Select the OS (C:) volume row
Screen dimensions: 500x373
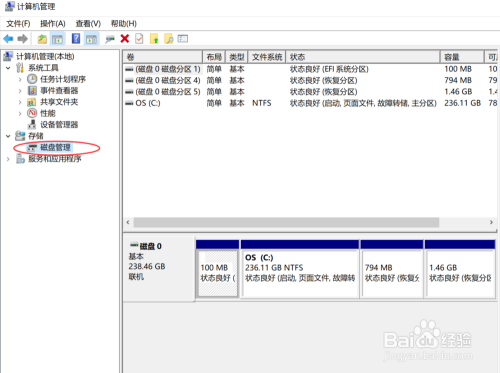coord(310,103)
